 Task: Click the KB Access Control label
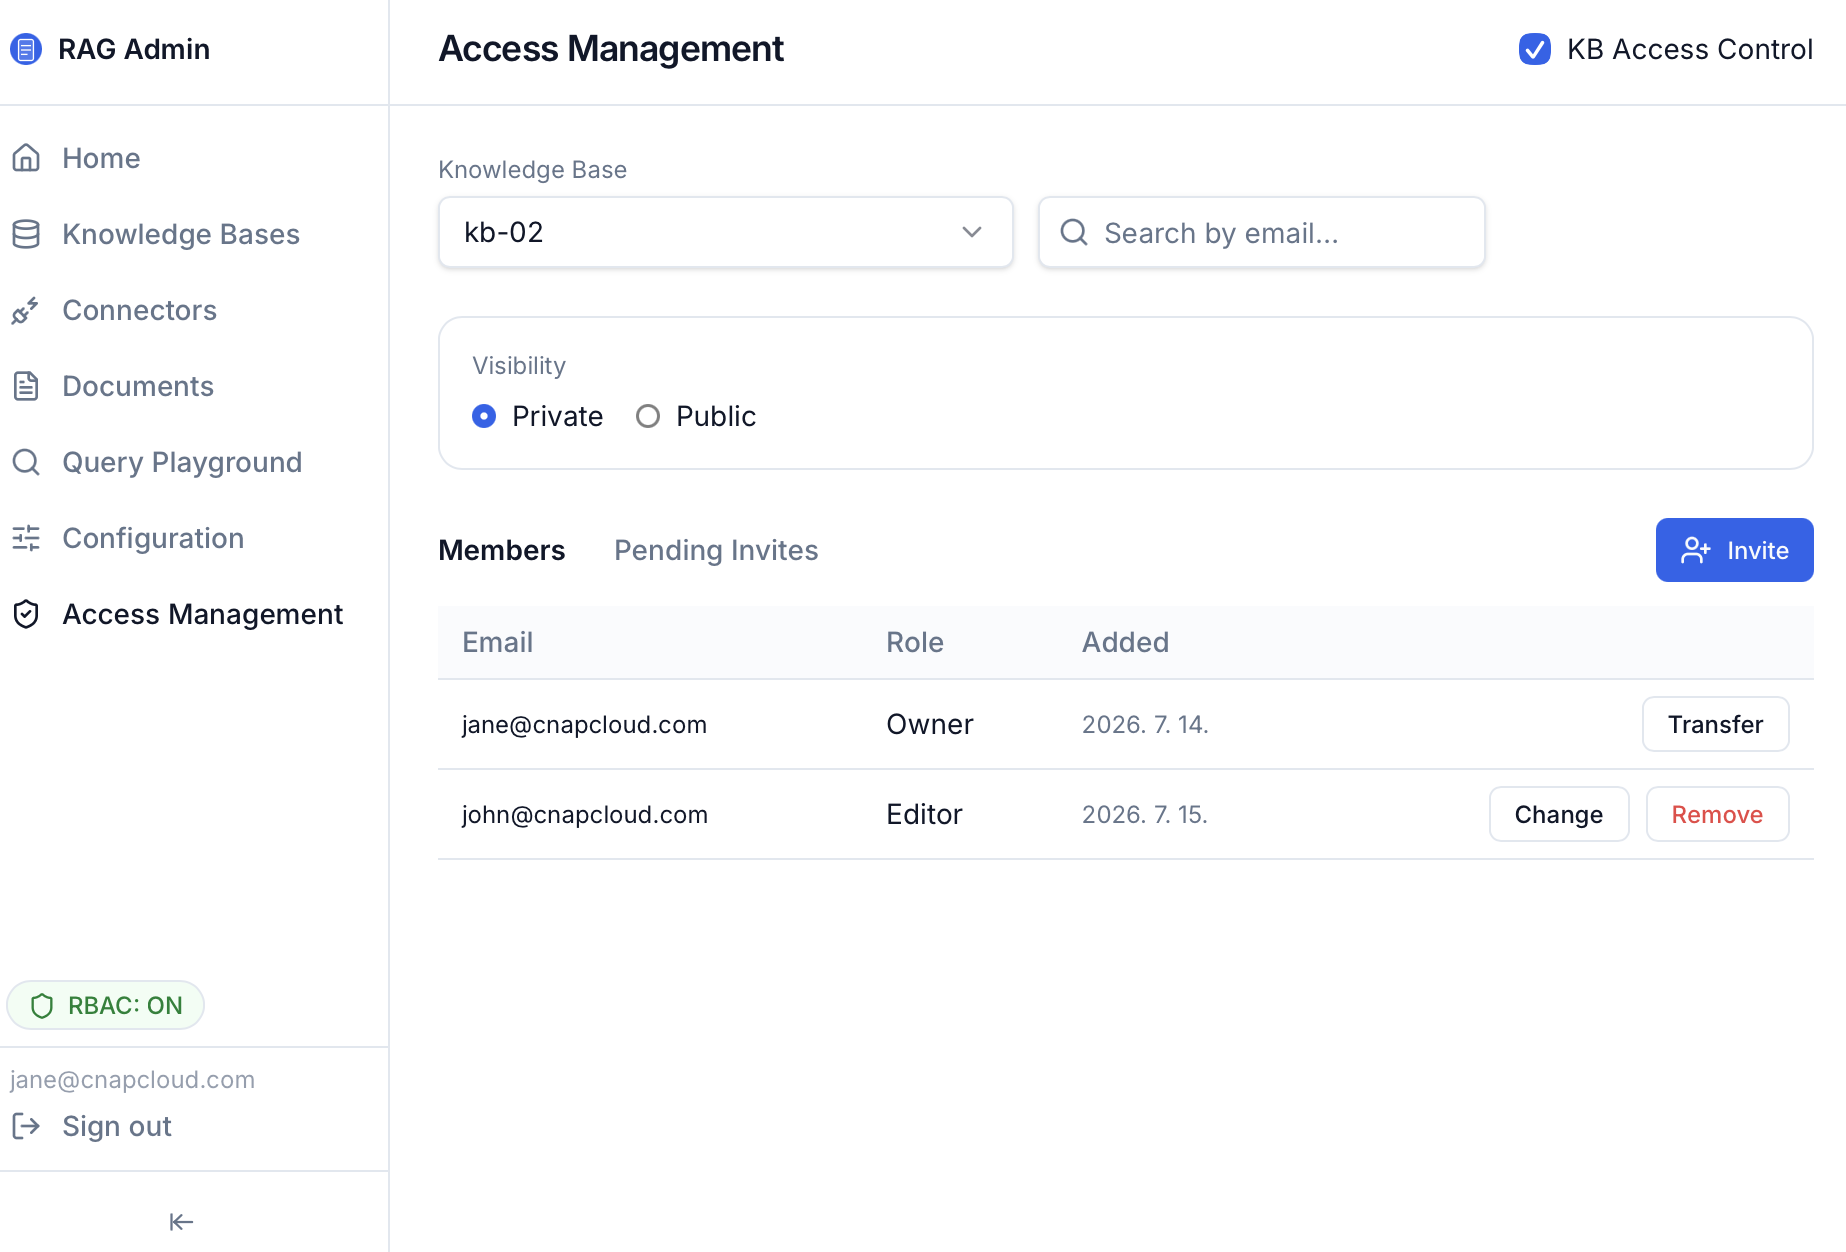click(x=1689, y=49)
